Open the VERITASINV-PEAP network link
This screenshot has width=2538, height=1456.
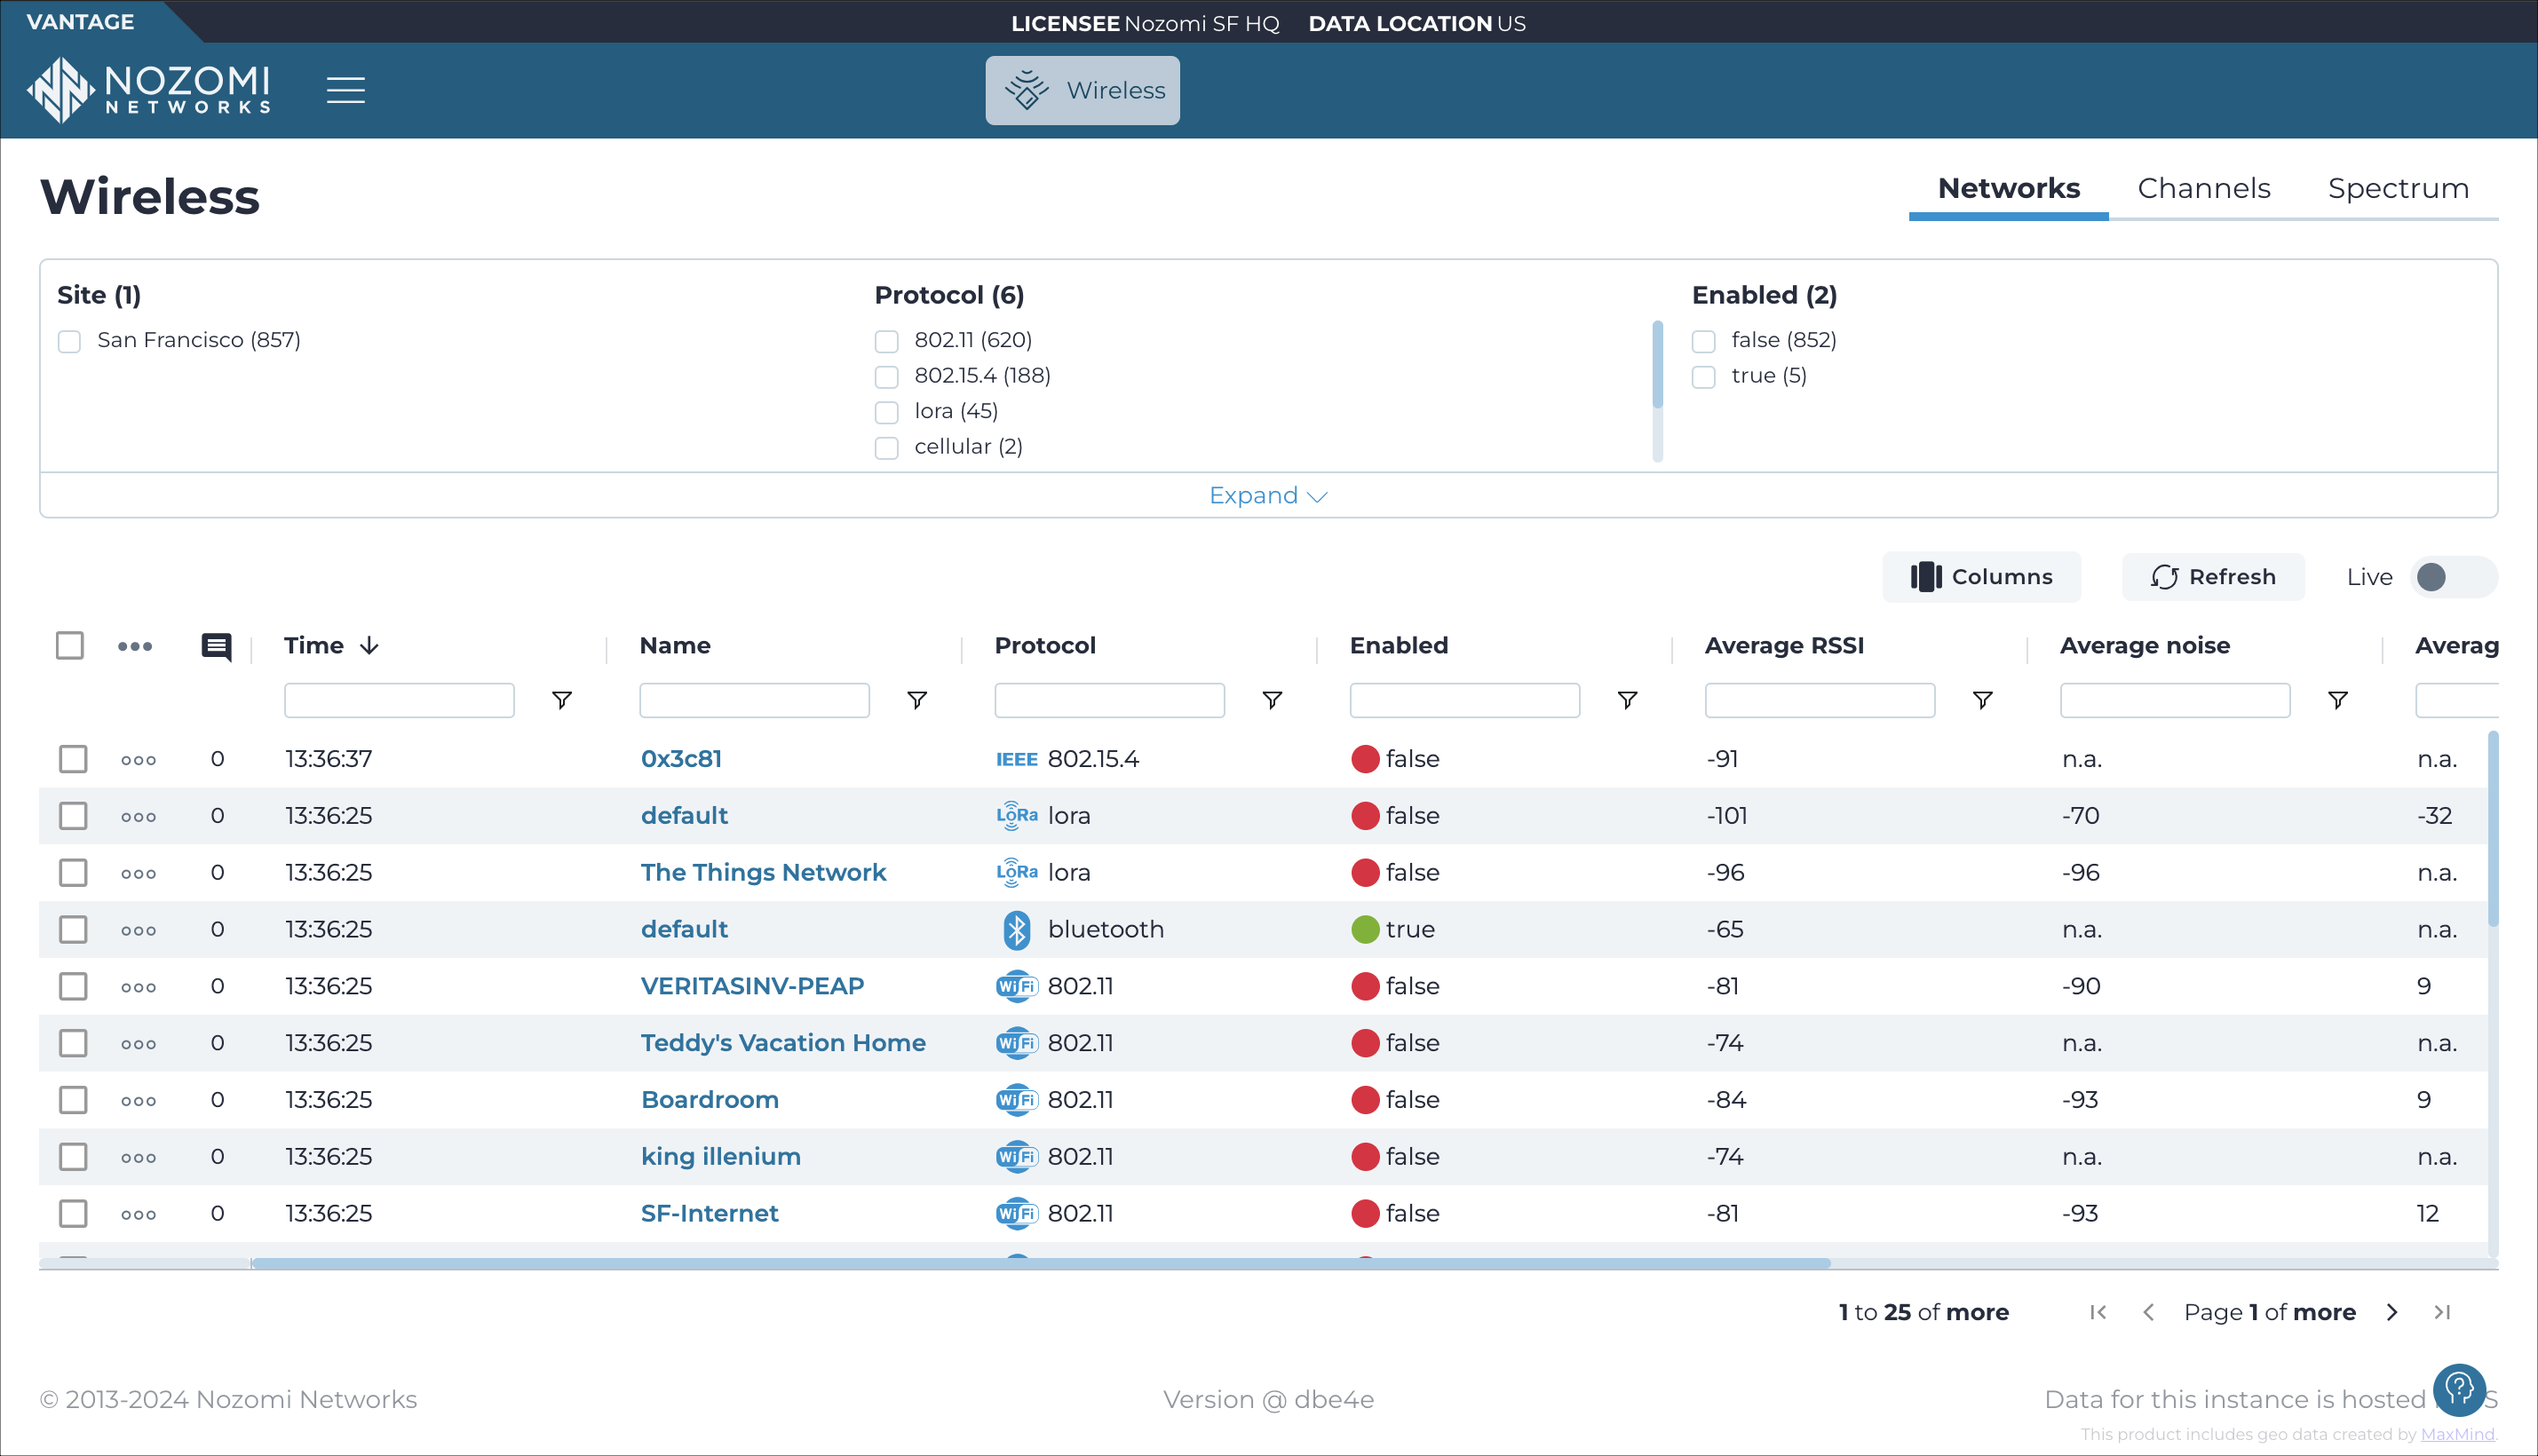point(752,987)
